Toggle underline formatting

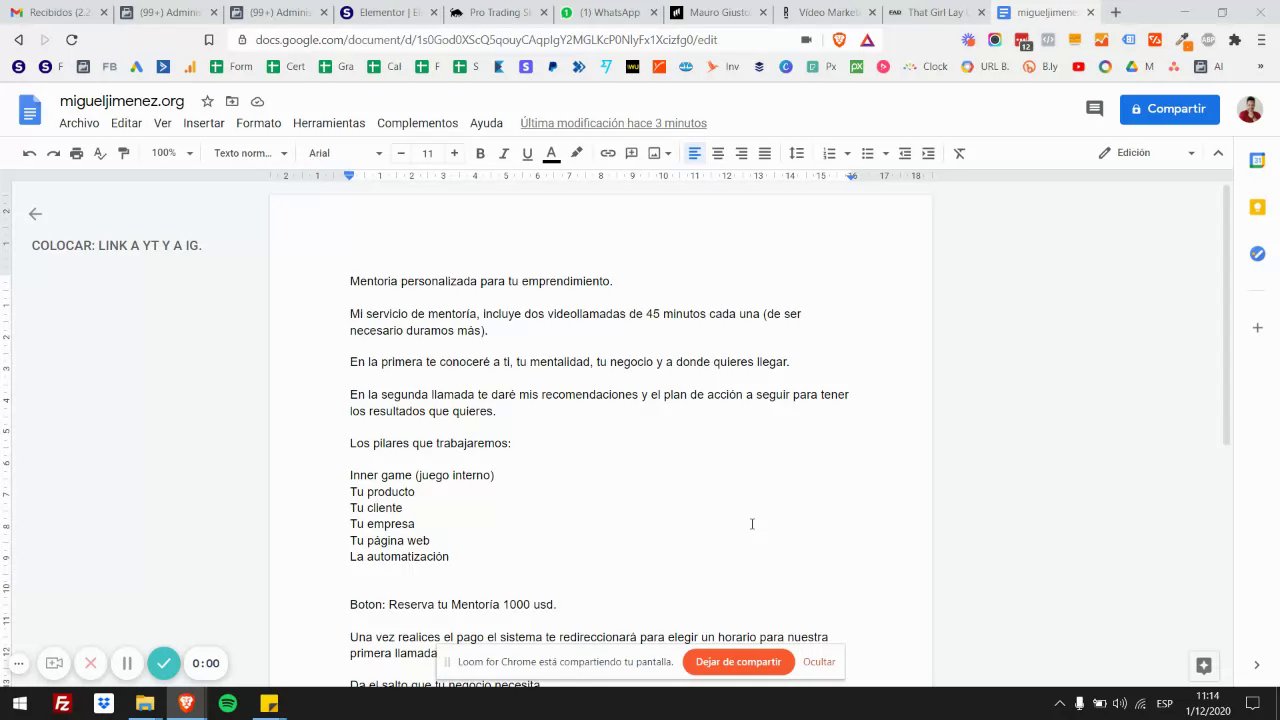[527, 153]
